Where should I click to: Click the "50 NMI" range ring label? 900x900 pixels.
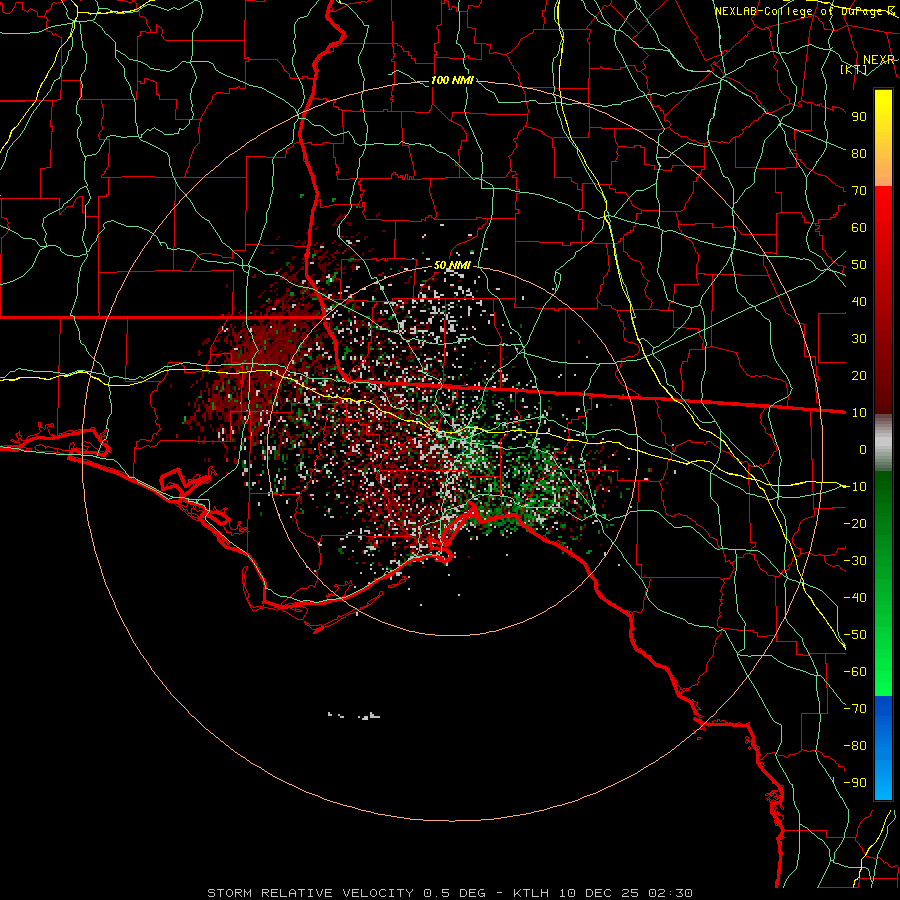point(452,265)
